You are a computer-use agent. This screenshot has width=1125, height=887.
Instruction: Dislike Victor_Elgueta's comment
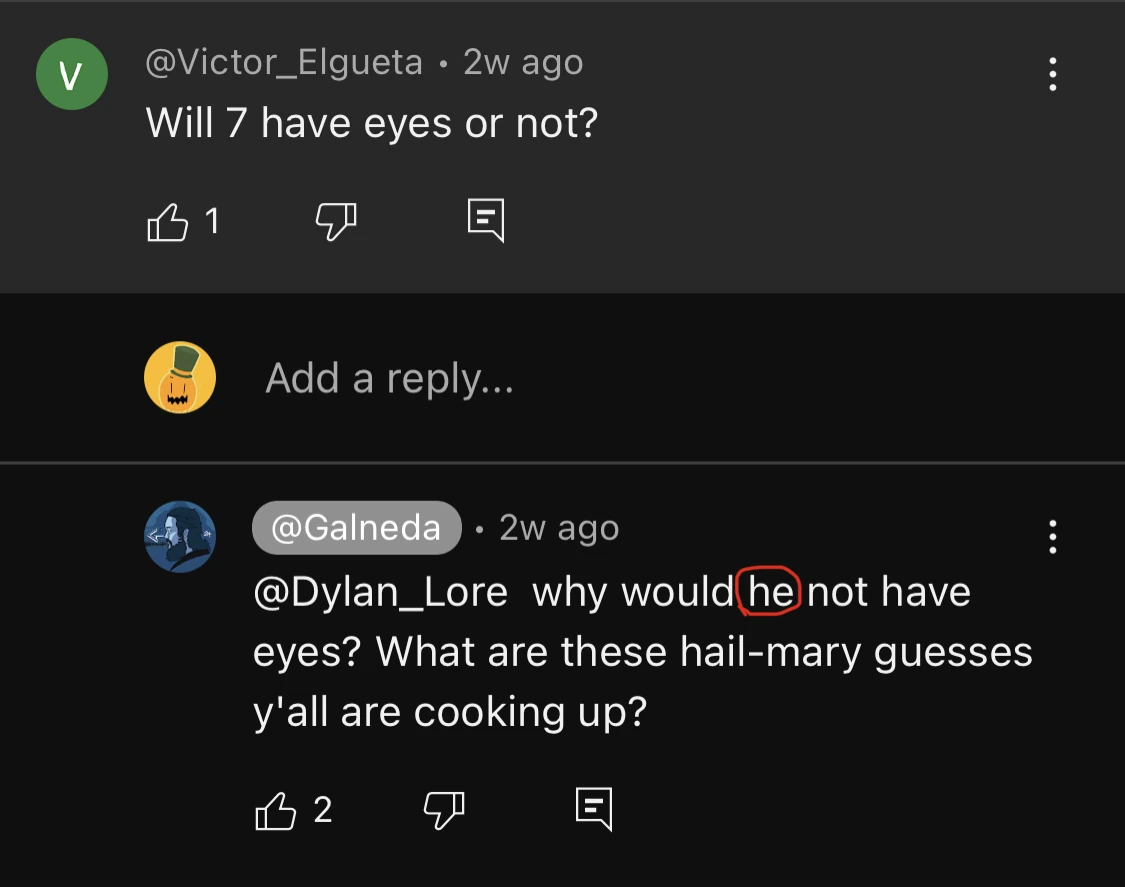point(336,222)
